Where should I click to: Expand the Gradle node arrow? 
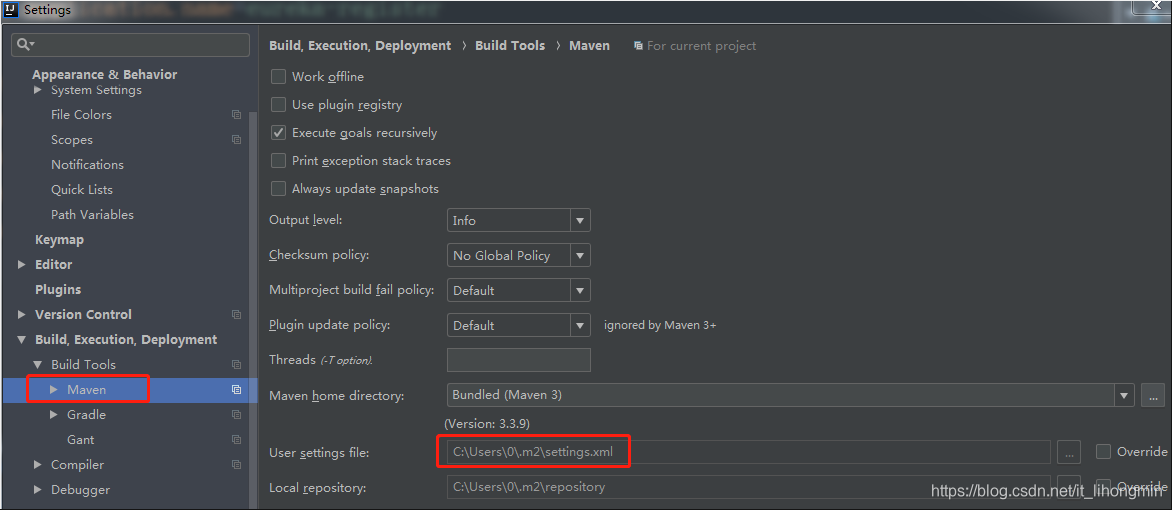[x=54, y=415]
